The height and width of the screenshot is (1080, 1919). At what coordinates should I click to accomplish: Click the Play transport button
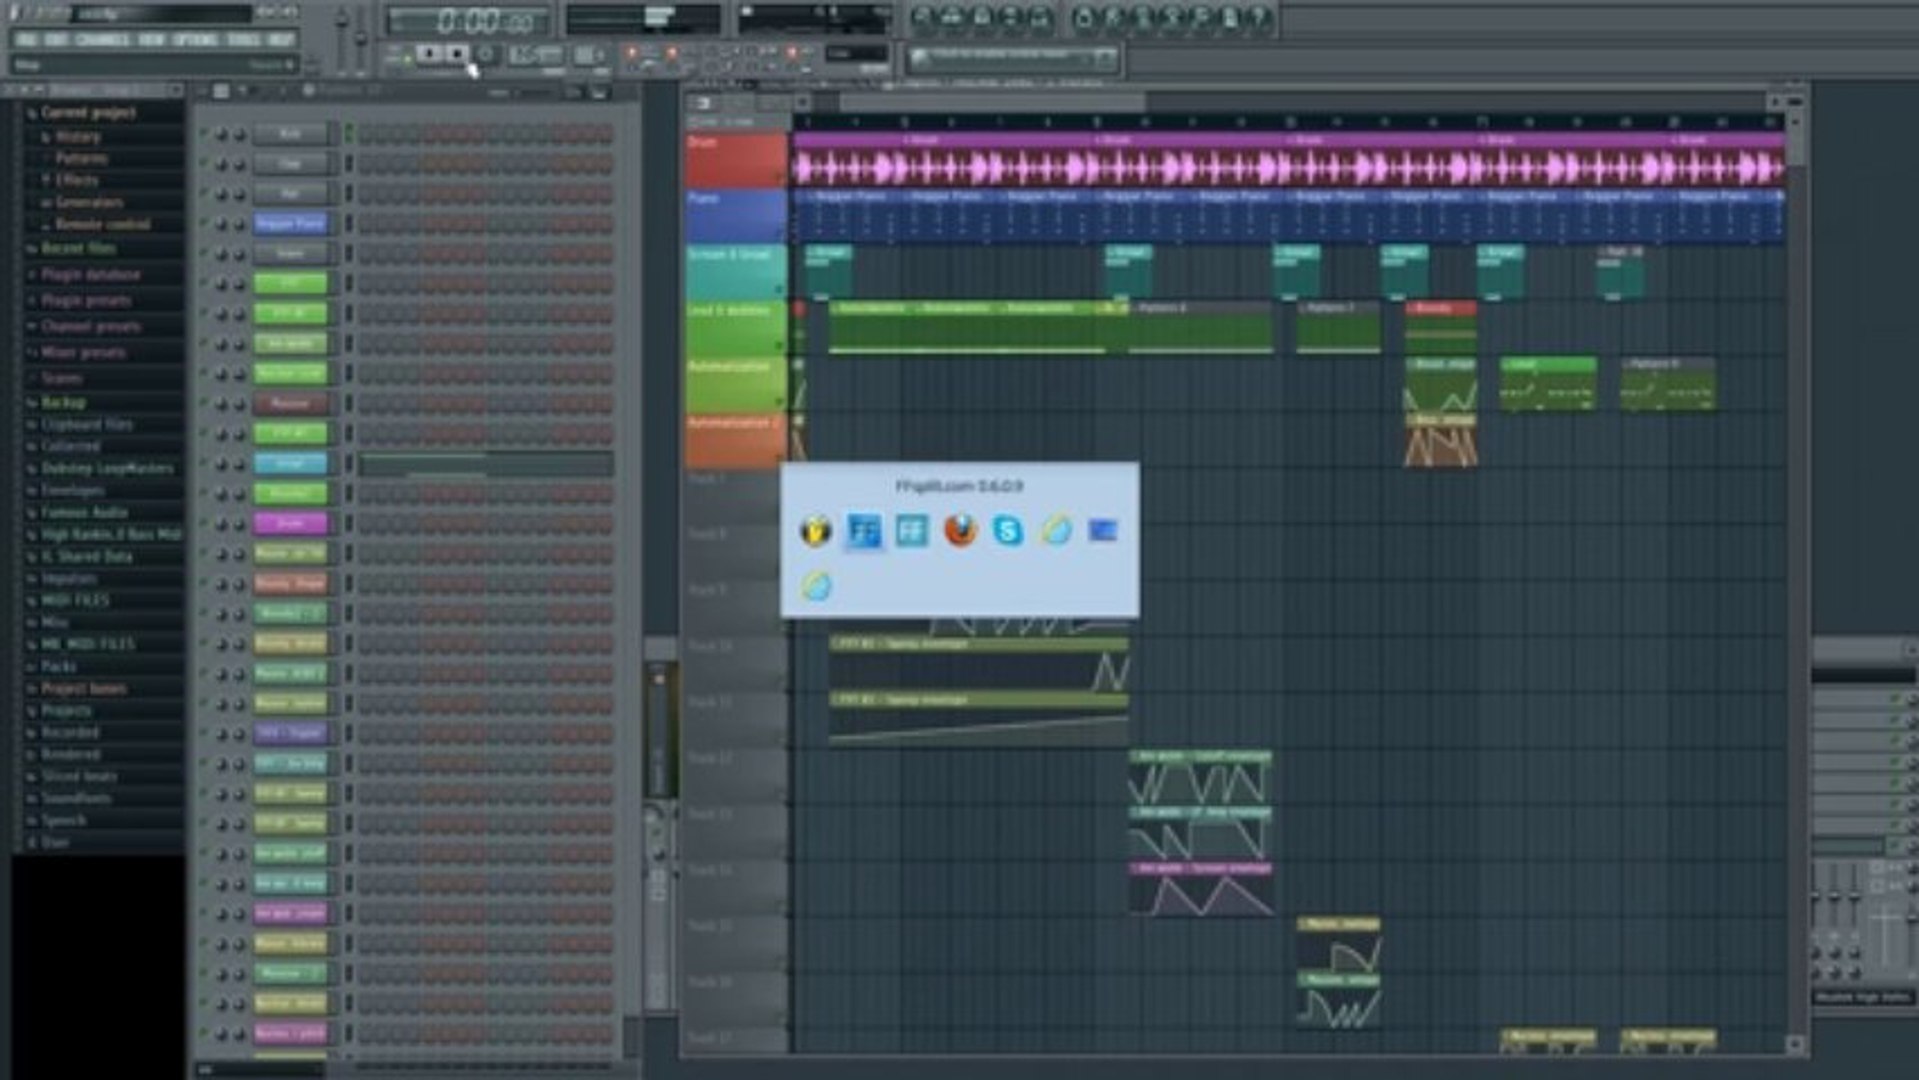pyautogui.click(x=430, y=54)
